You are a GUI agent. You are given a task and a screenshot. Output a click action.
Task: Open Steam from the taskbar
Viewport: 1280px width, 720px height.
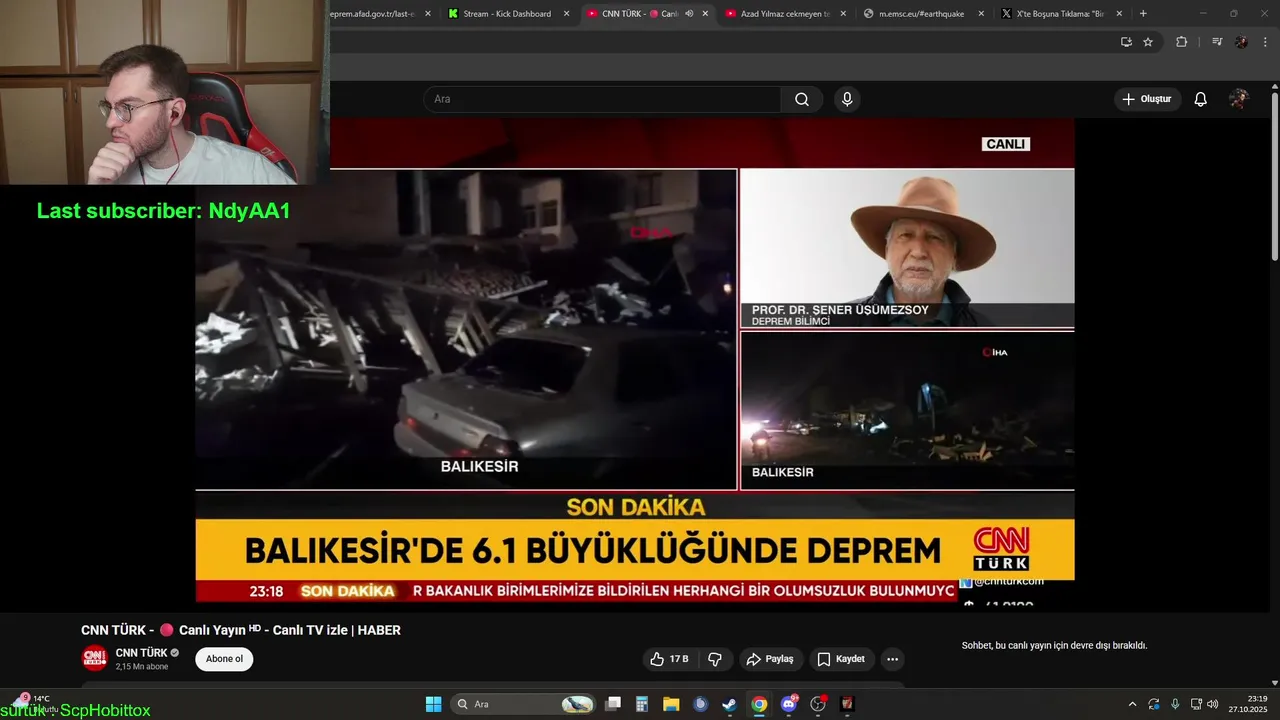tap(730, 704)
